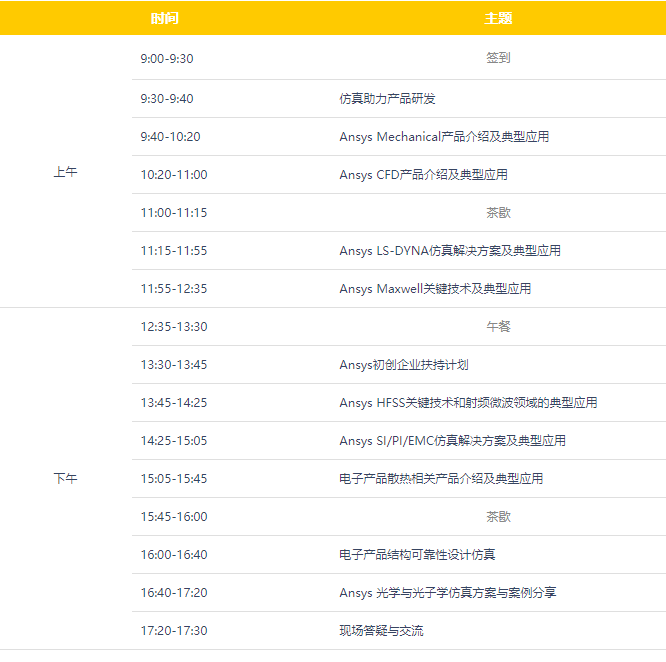Image resolution: width=666 pixels, height=662 pixels.
Task: Select 现场答疑与交流 topic
Action: 381,631
